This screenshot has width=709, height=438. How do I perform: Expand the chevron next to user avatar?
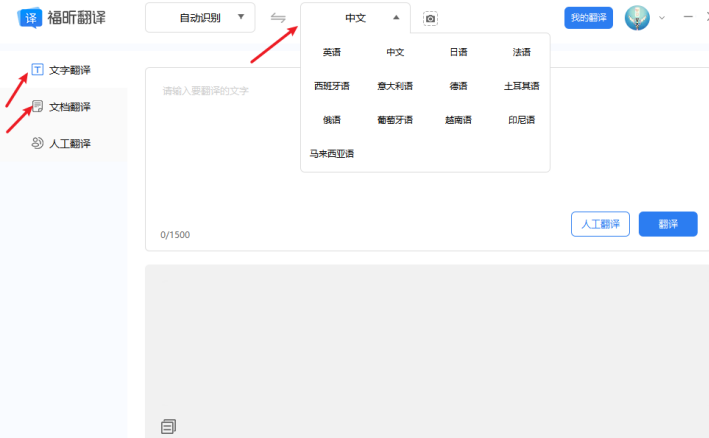point(662,18)
